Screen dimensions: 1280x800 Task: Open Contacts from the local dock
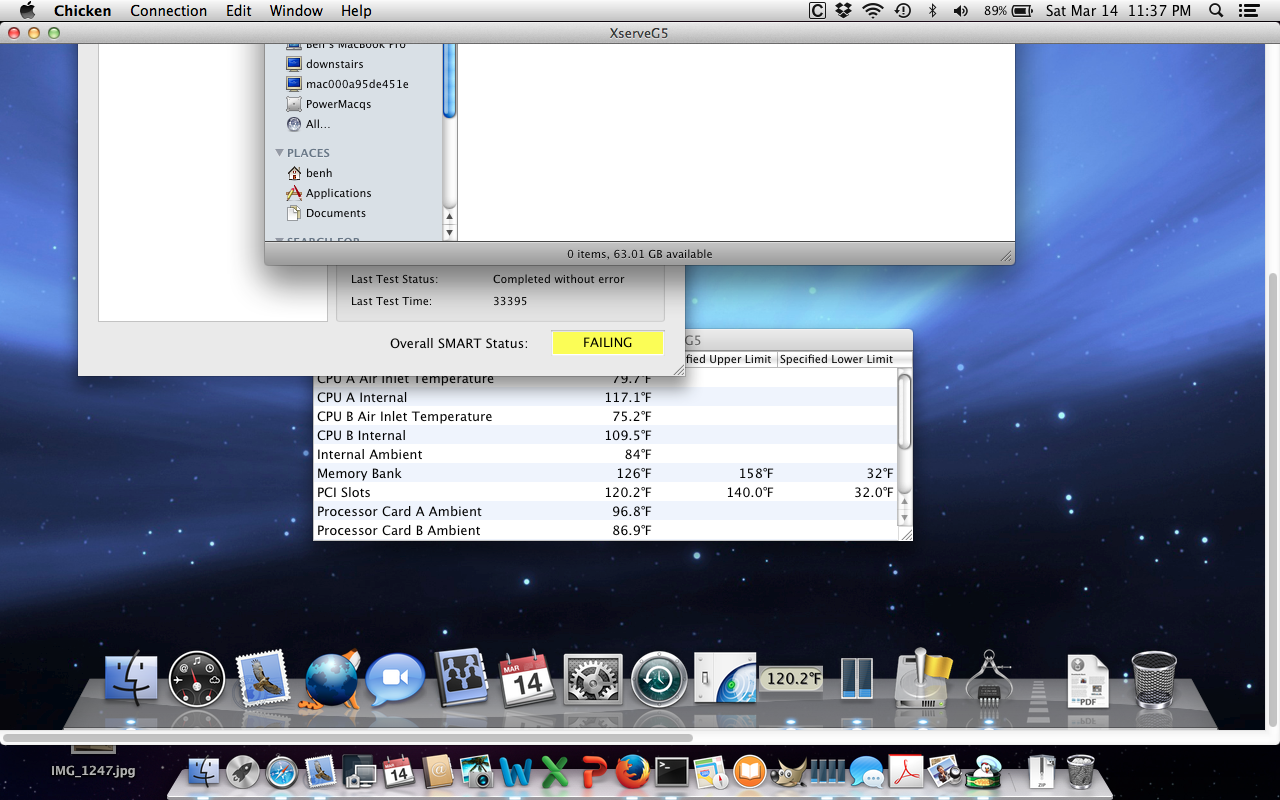[x=438, y=771]
